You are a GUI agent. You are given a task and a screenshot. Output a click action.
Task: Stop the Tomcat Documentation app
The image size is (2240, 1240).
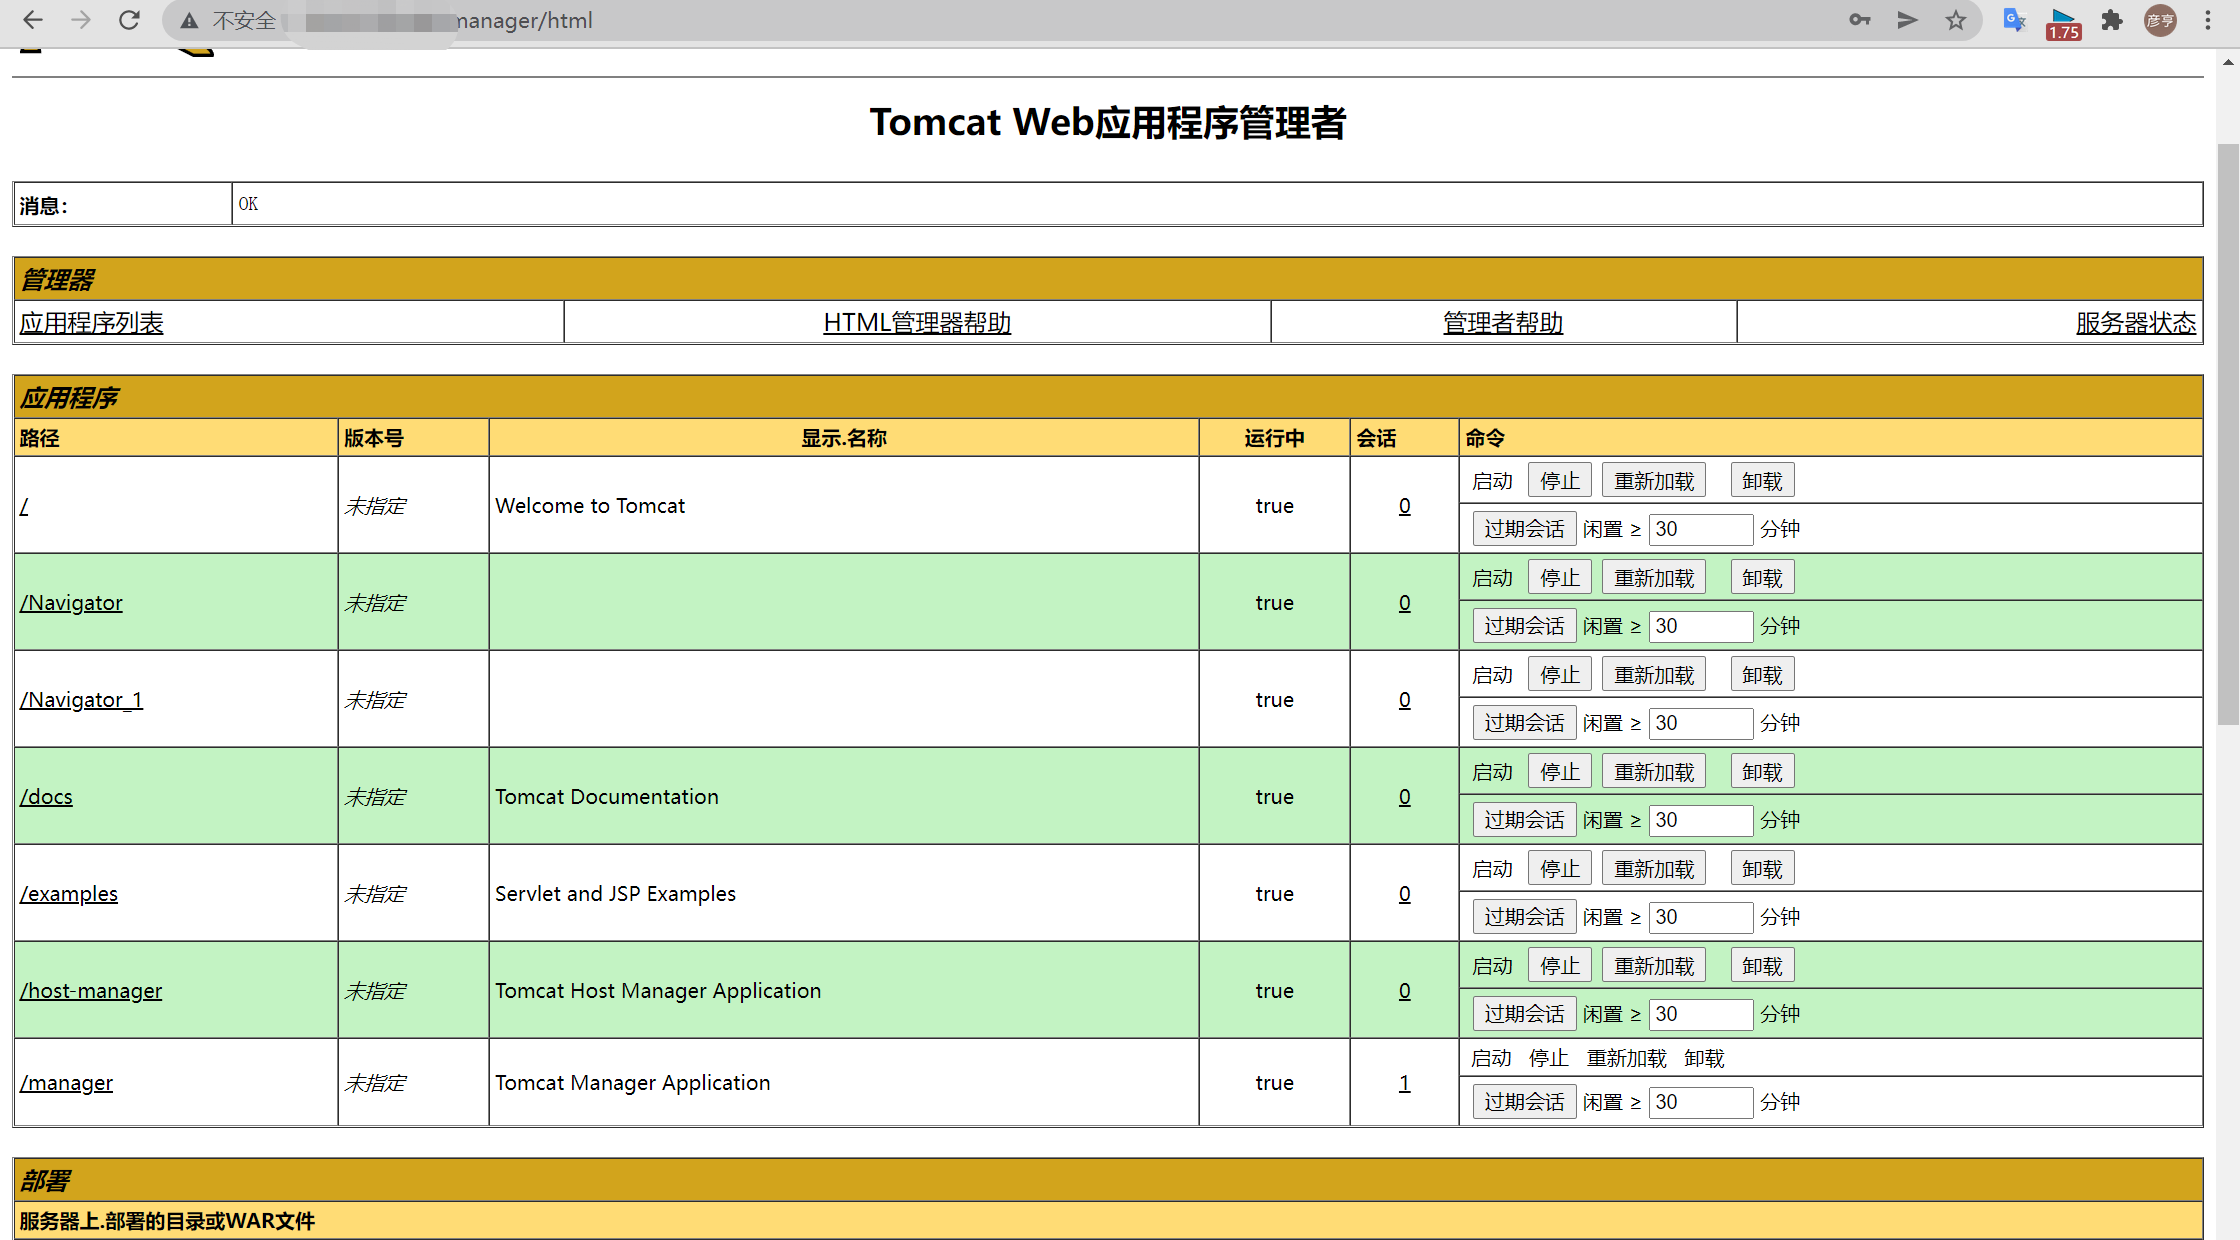1559,772
